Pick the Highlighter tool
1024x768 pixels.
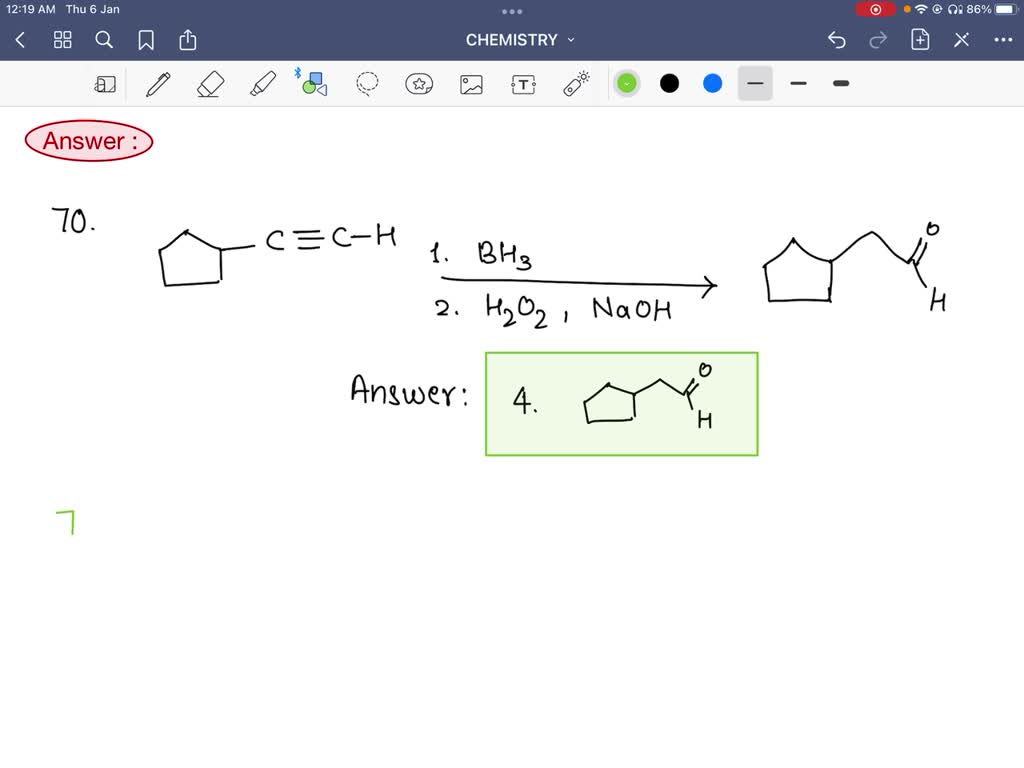tap(262, 84)
